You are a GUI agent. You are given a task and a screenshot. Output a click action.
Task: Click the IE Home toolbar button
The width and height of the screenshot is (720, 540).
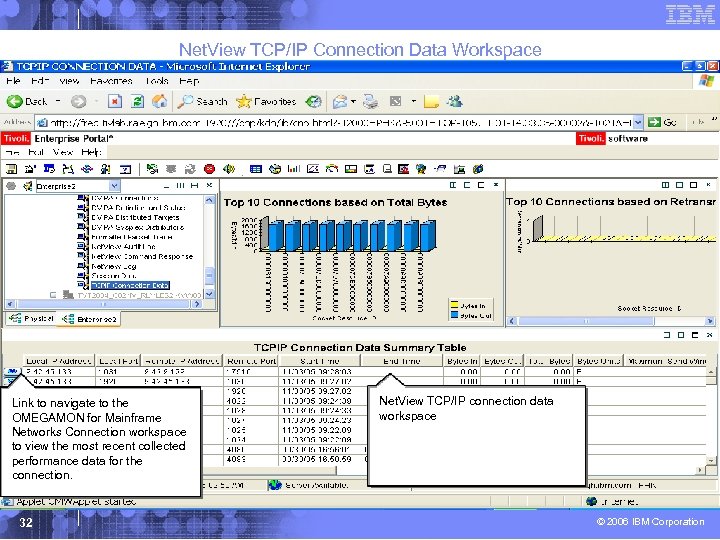[x=160, y=101]
